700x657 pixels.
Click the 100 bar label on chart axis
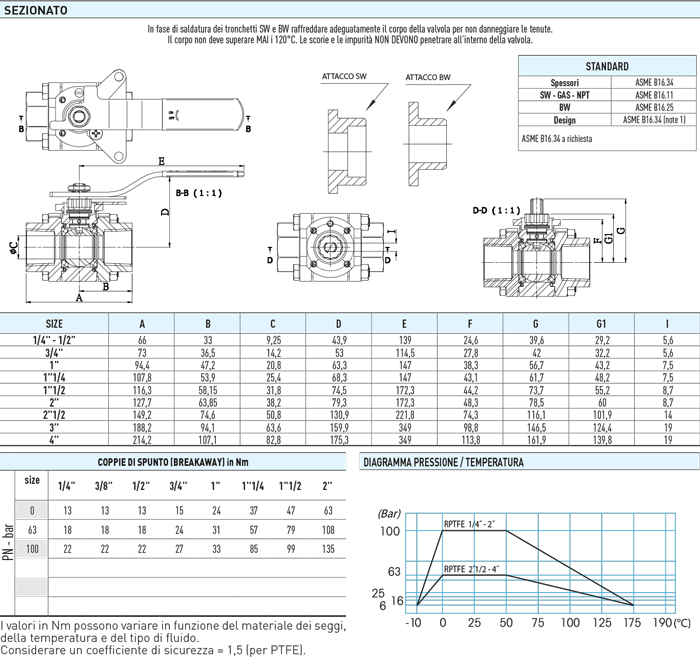(x=389, y=531)
